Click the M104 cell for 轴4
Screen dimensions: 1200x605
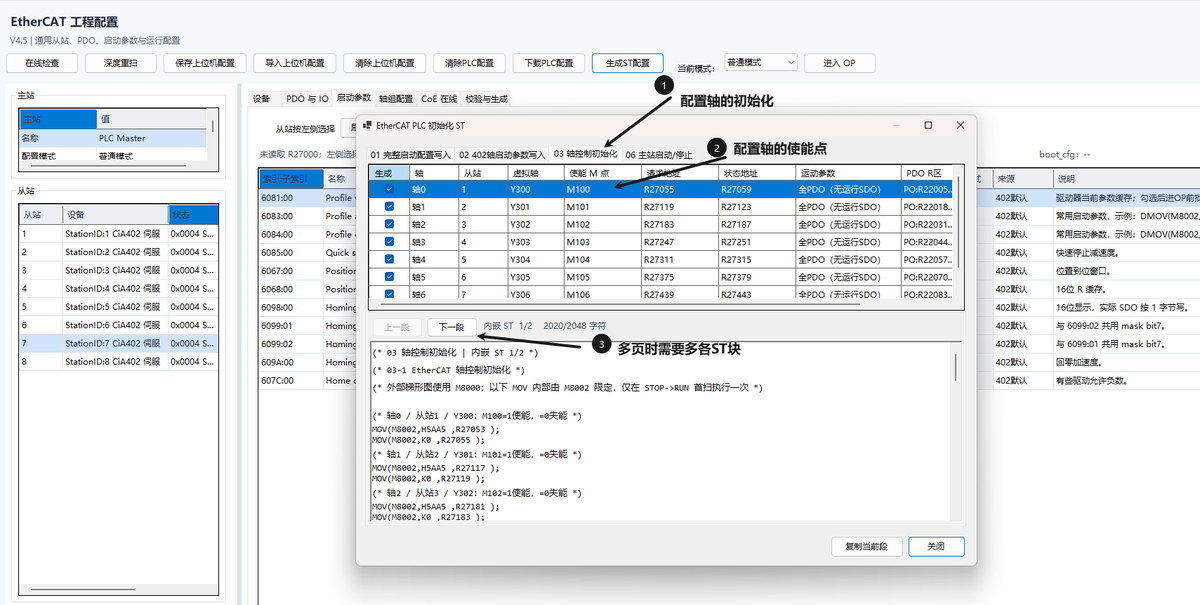click(x=601, y=260)
